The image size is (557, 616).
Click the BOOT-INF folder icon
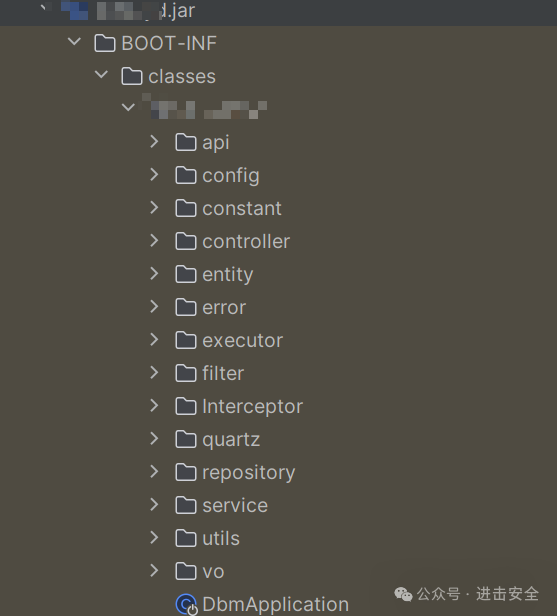tap(105, 43)
